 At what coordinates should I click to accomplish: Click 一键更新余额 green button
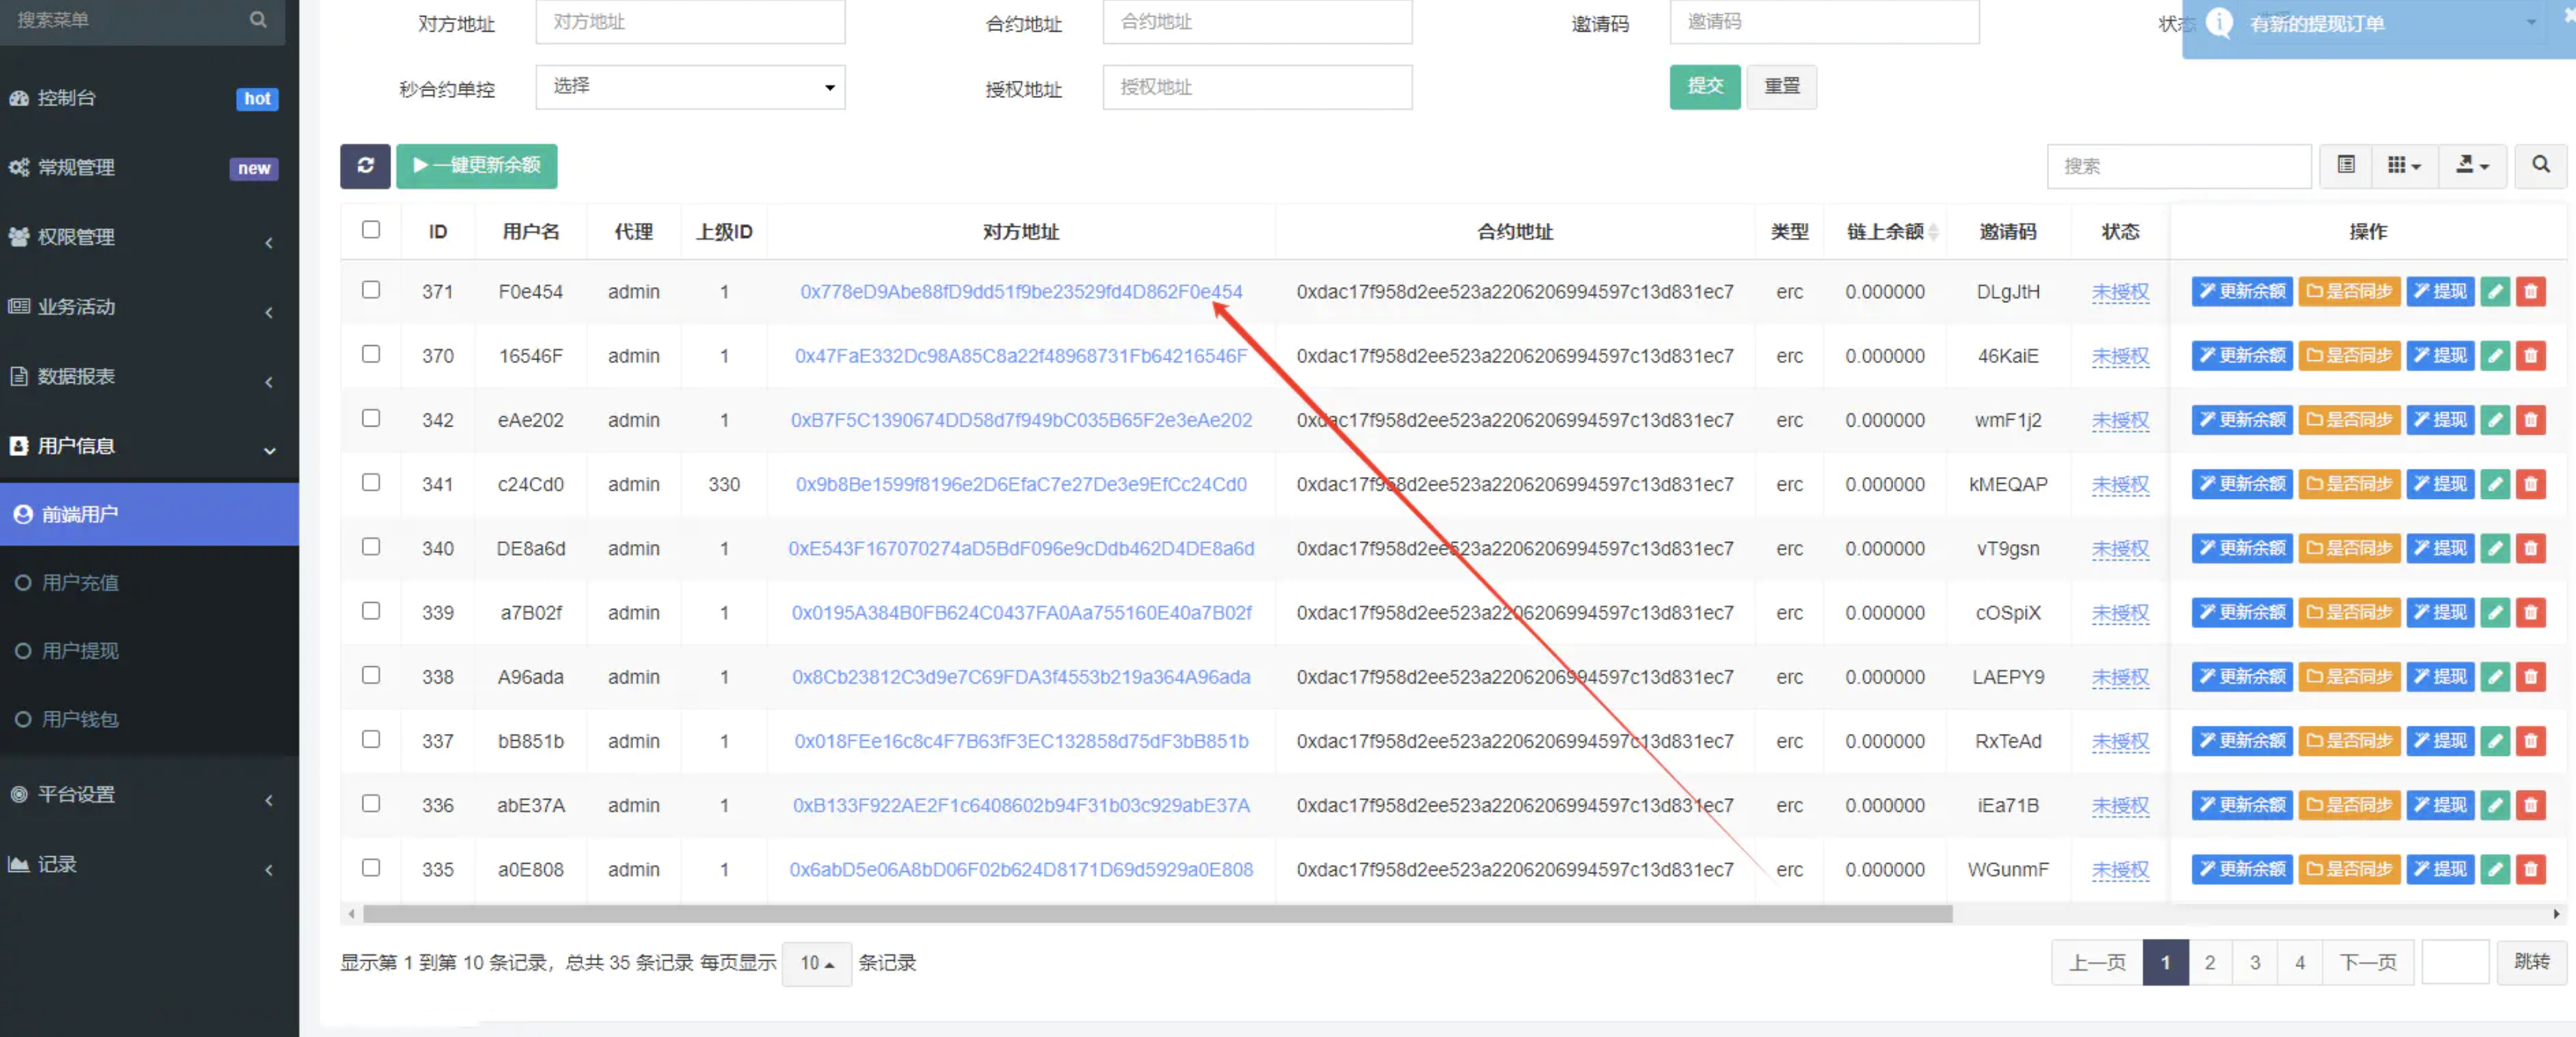tap(476, 164)
